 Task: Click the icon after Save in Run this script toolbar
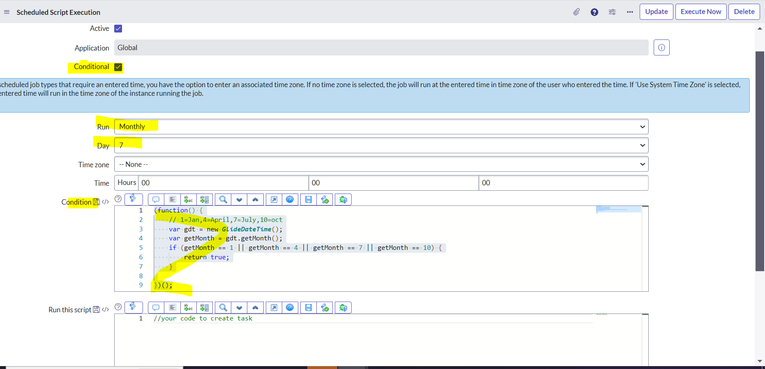[x=325, y=308]
